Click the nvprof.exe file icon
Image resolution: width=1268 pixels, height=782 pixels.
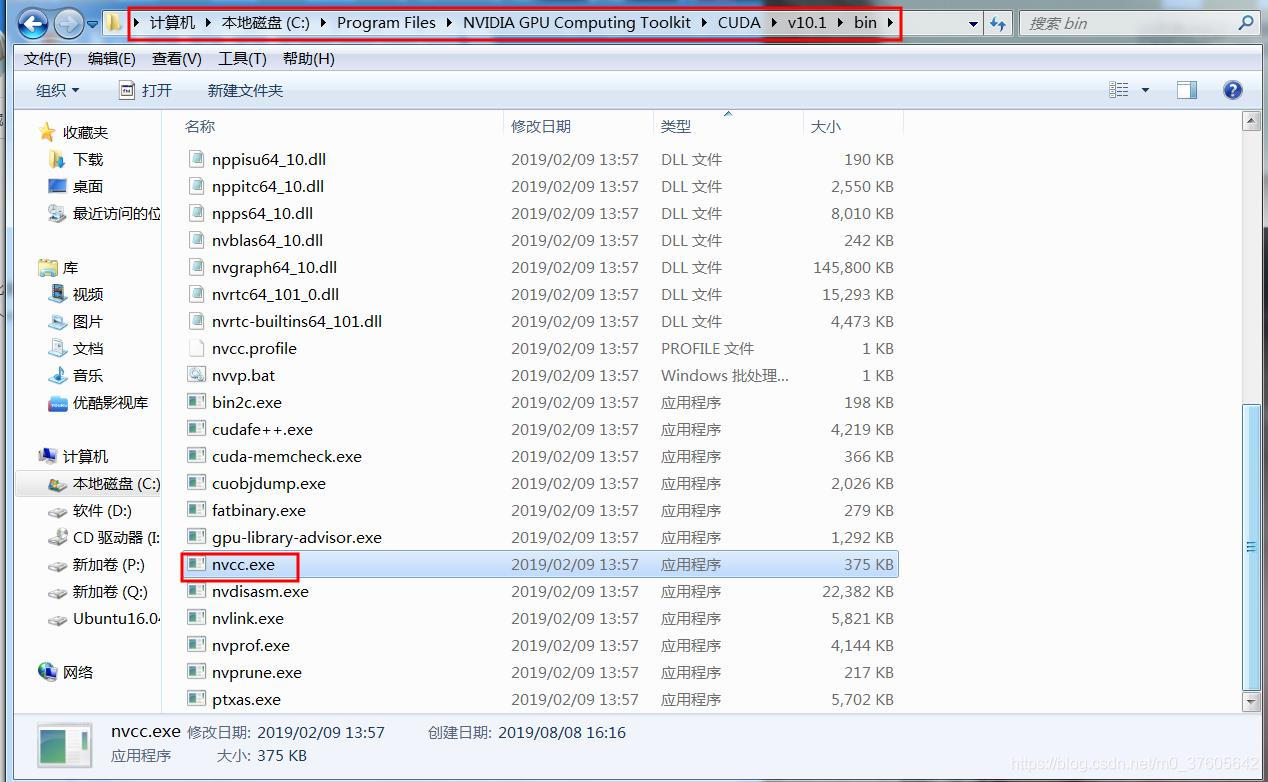point(196,645)
